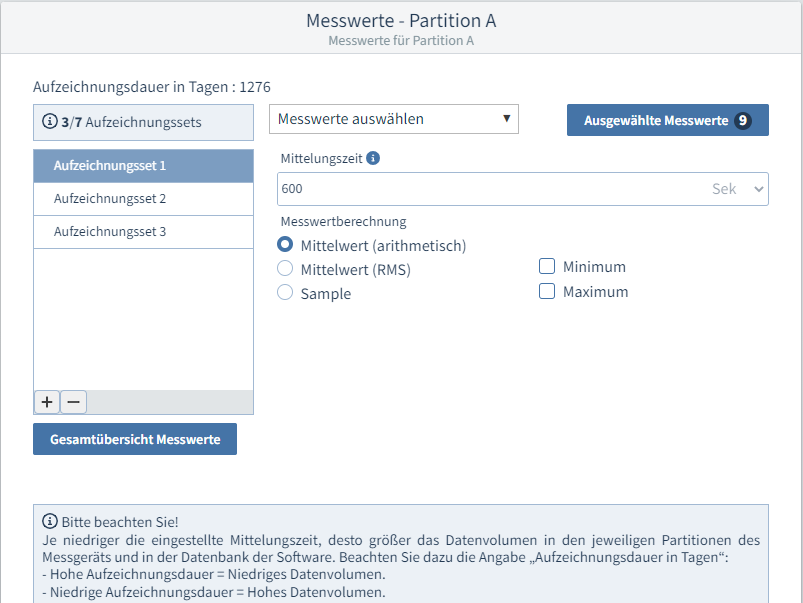The image size is (803, 603).
Task: Select the Sample radio button
Action: click(285, 293)
